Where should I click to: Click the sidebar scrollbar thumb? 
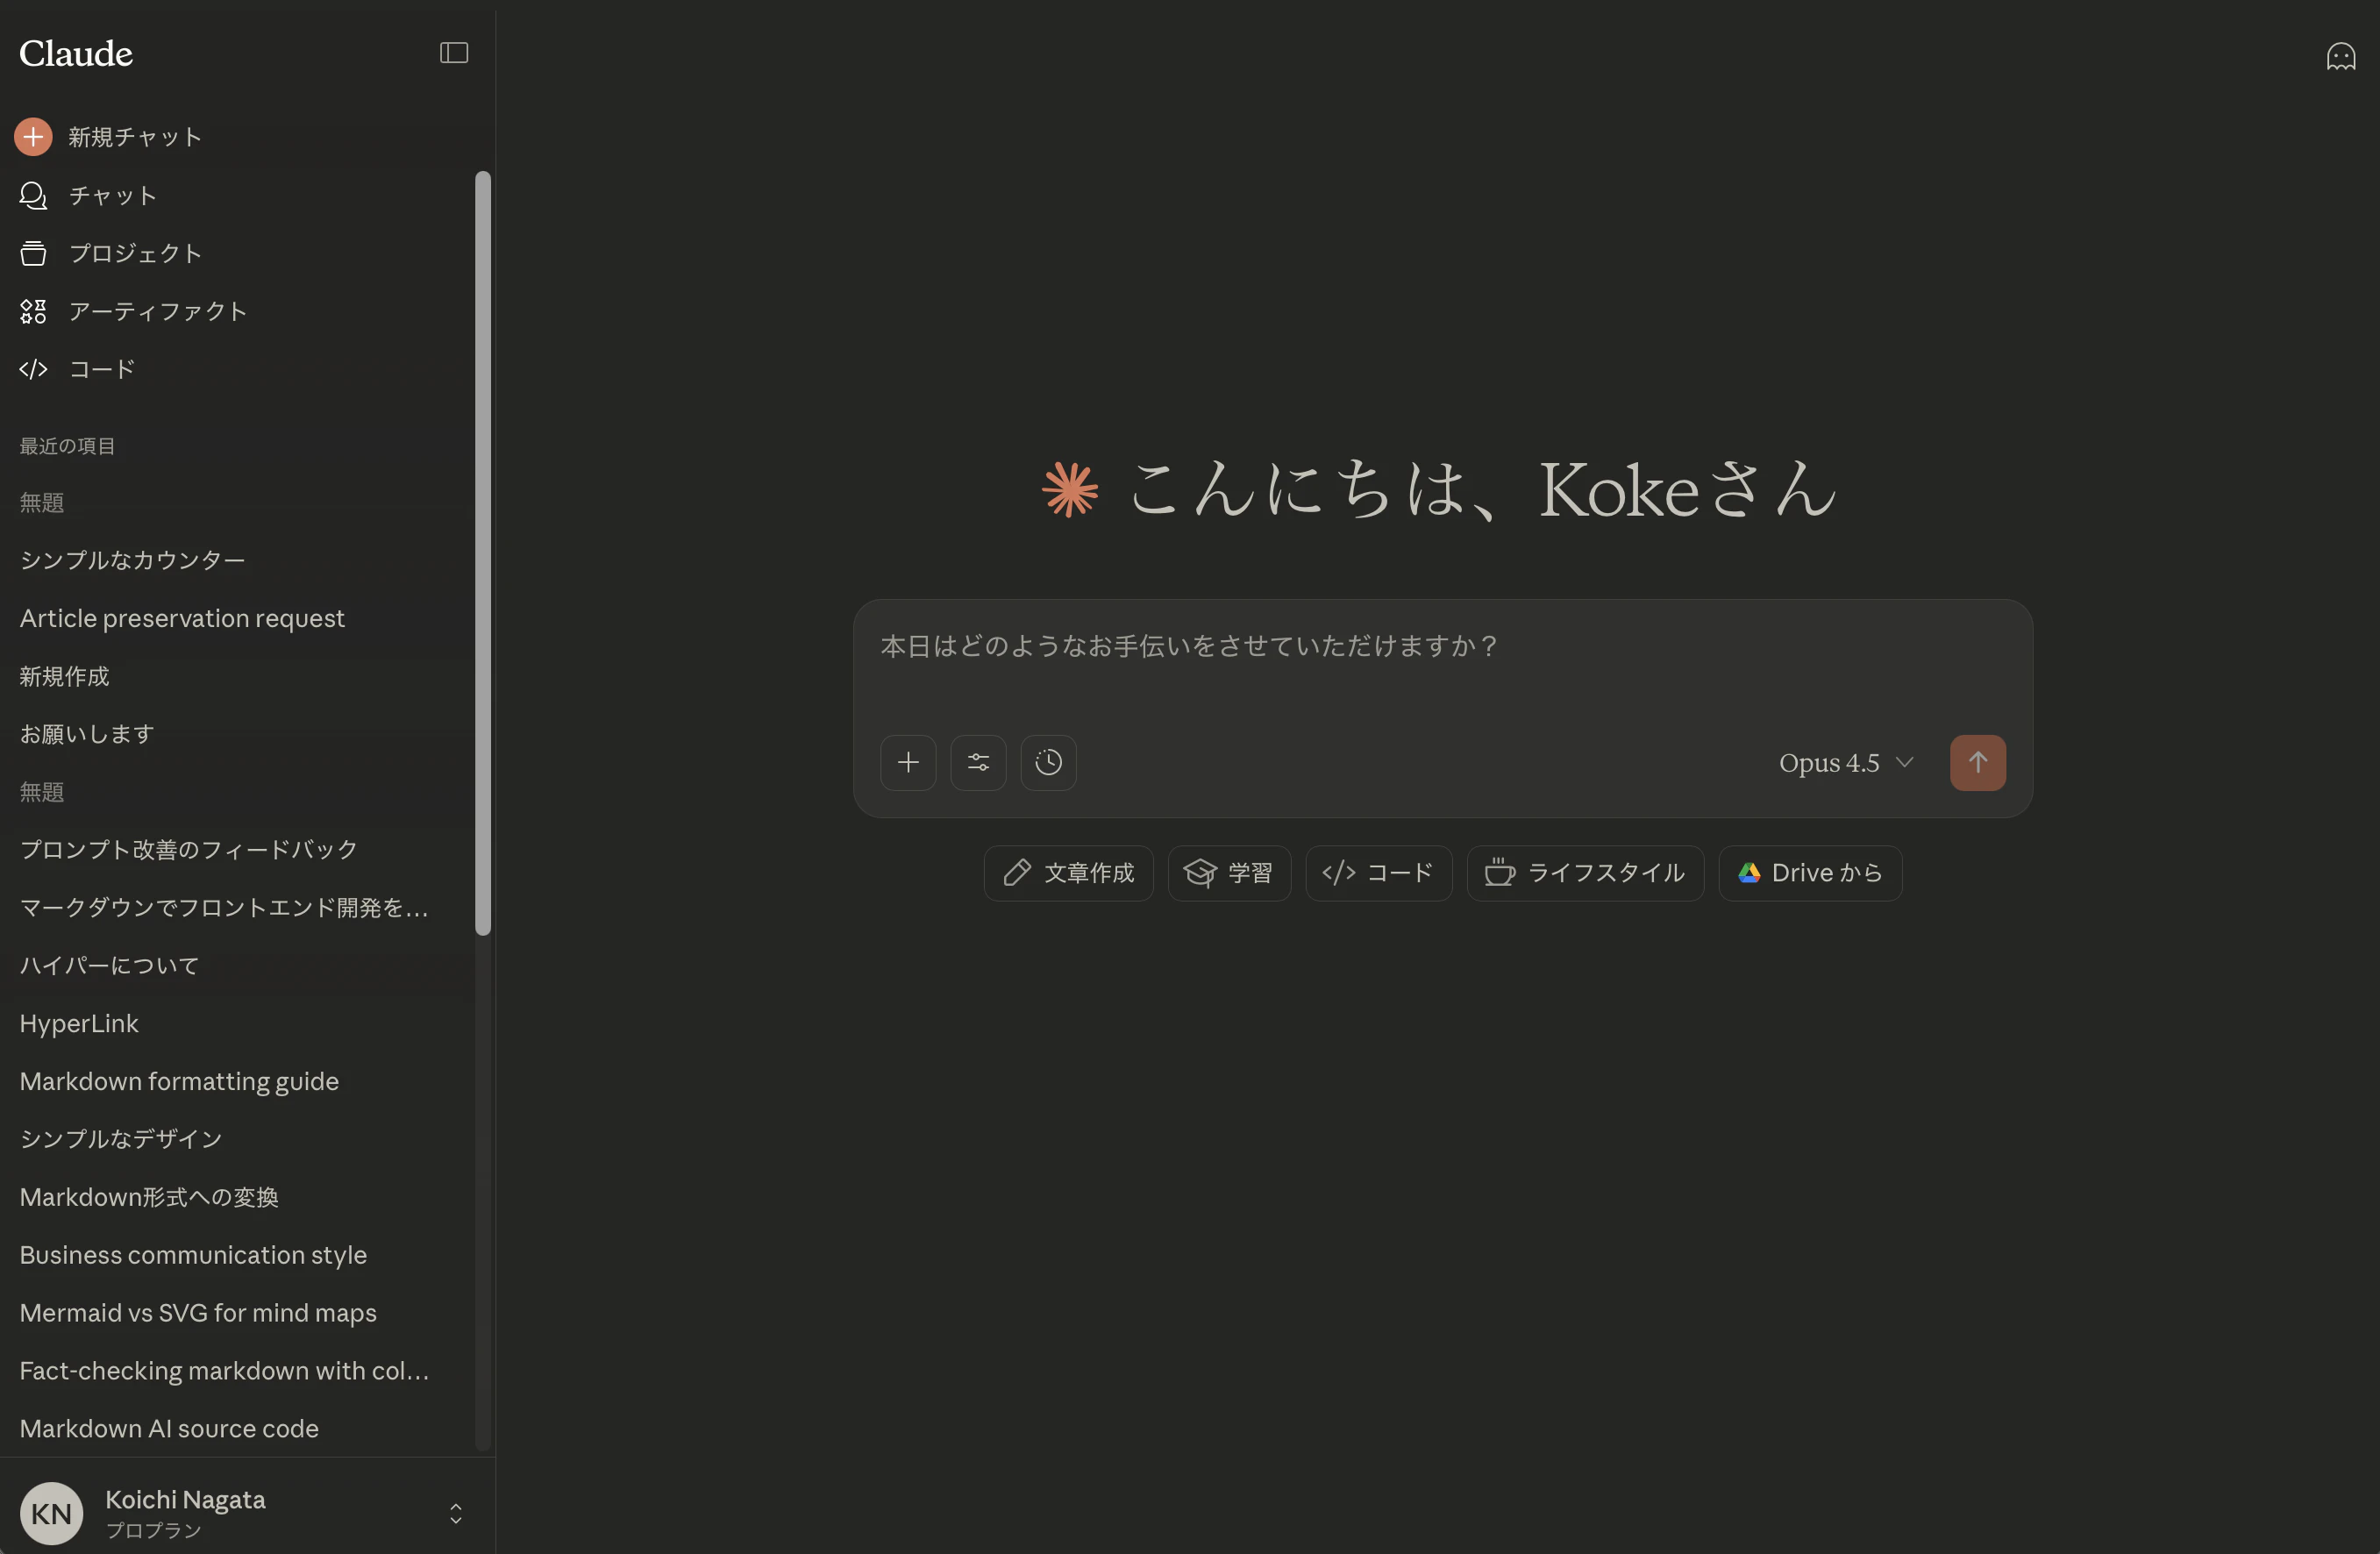pos(483,553)
